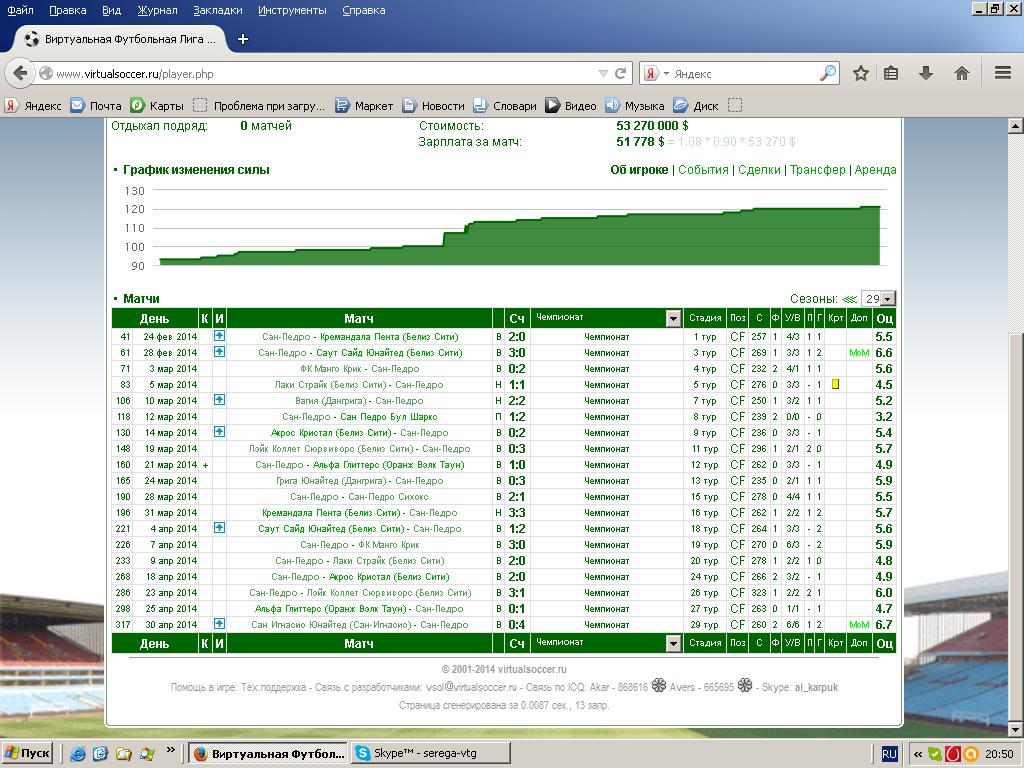Expand quick launch overflow chevron
The width and height of the screenshot is (1024, 768).
tap(170, 750)
